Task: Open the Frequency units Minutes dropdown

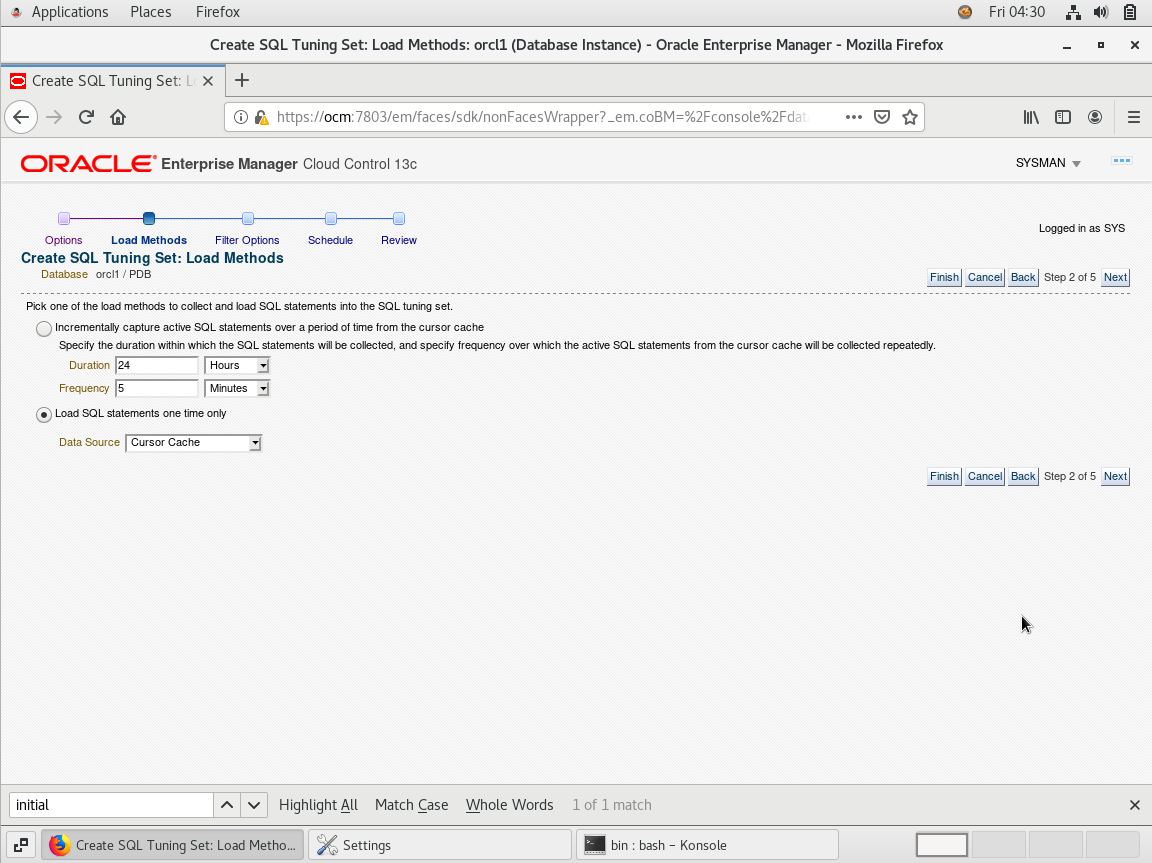Action: [237, 389]
